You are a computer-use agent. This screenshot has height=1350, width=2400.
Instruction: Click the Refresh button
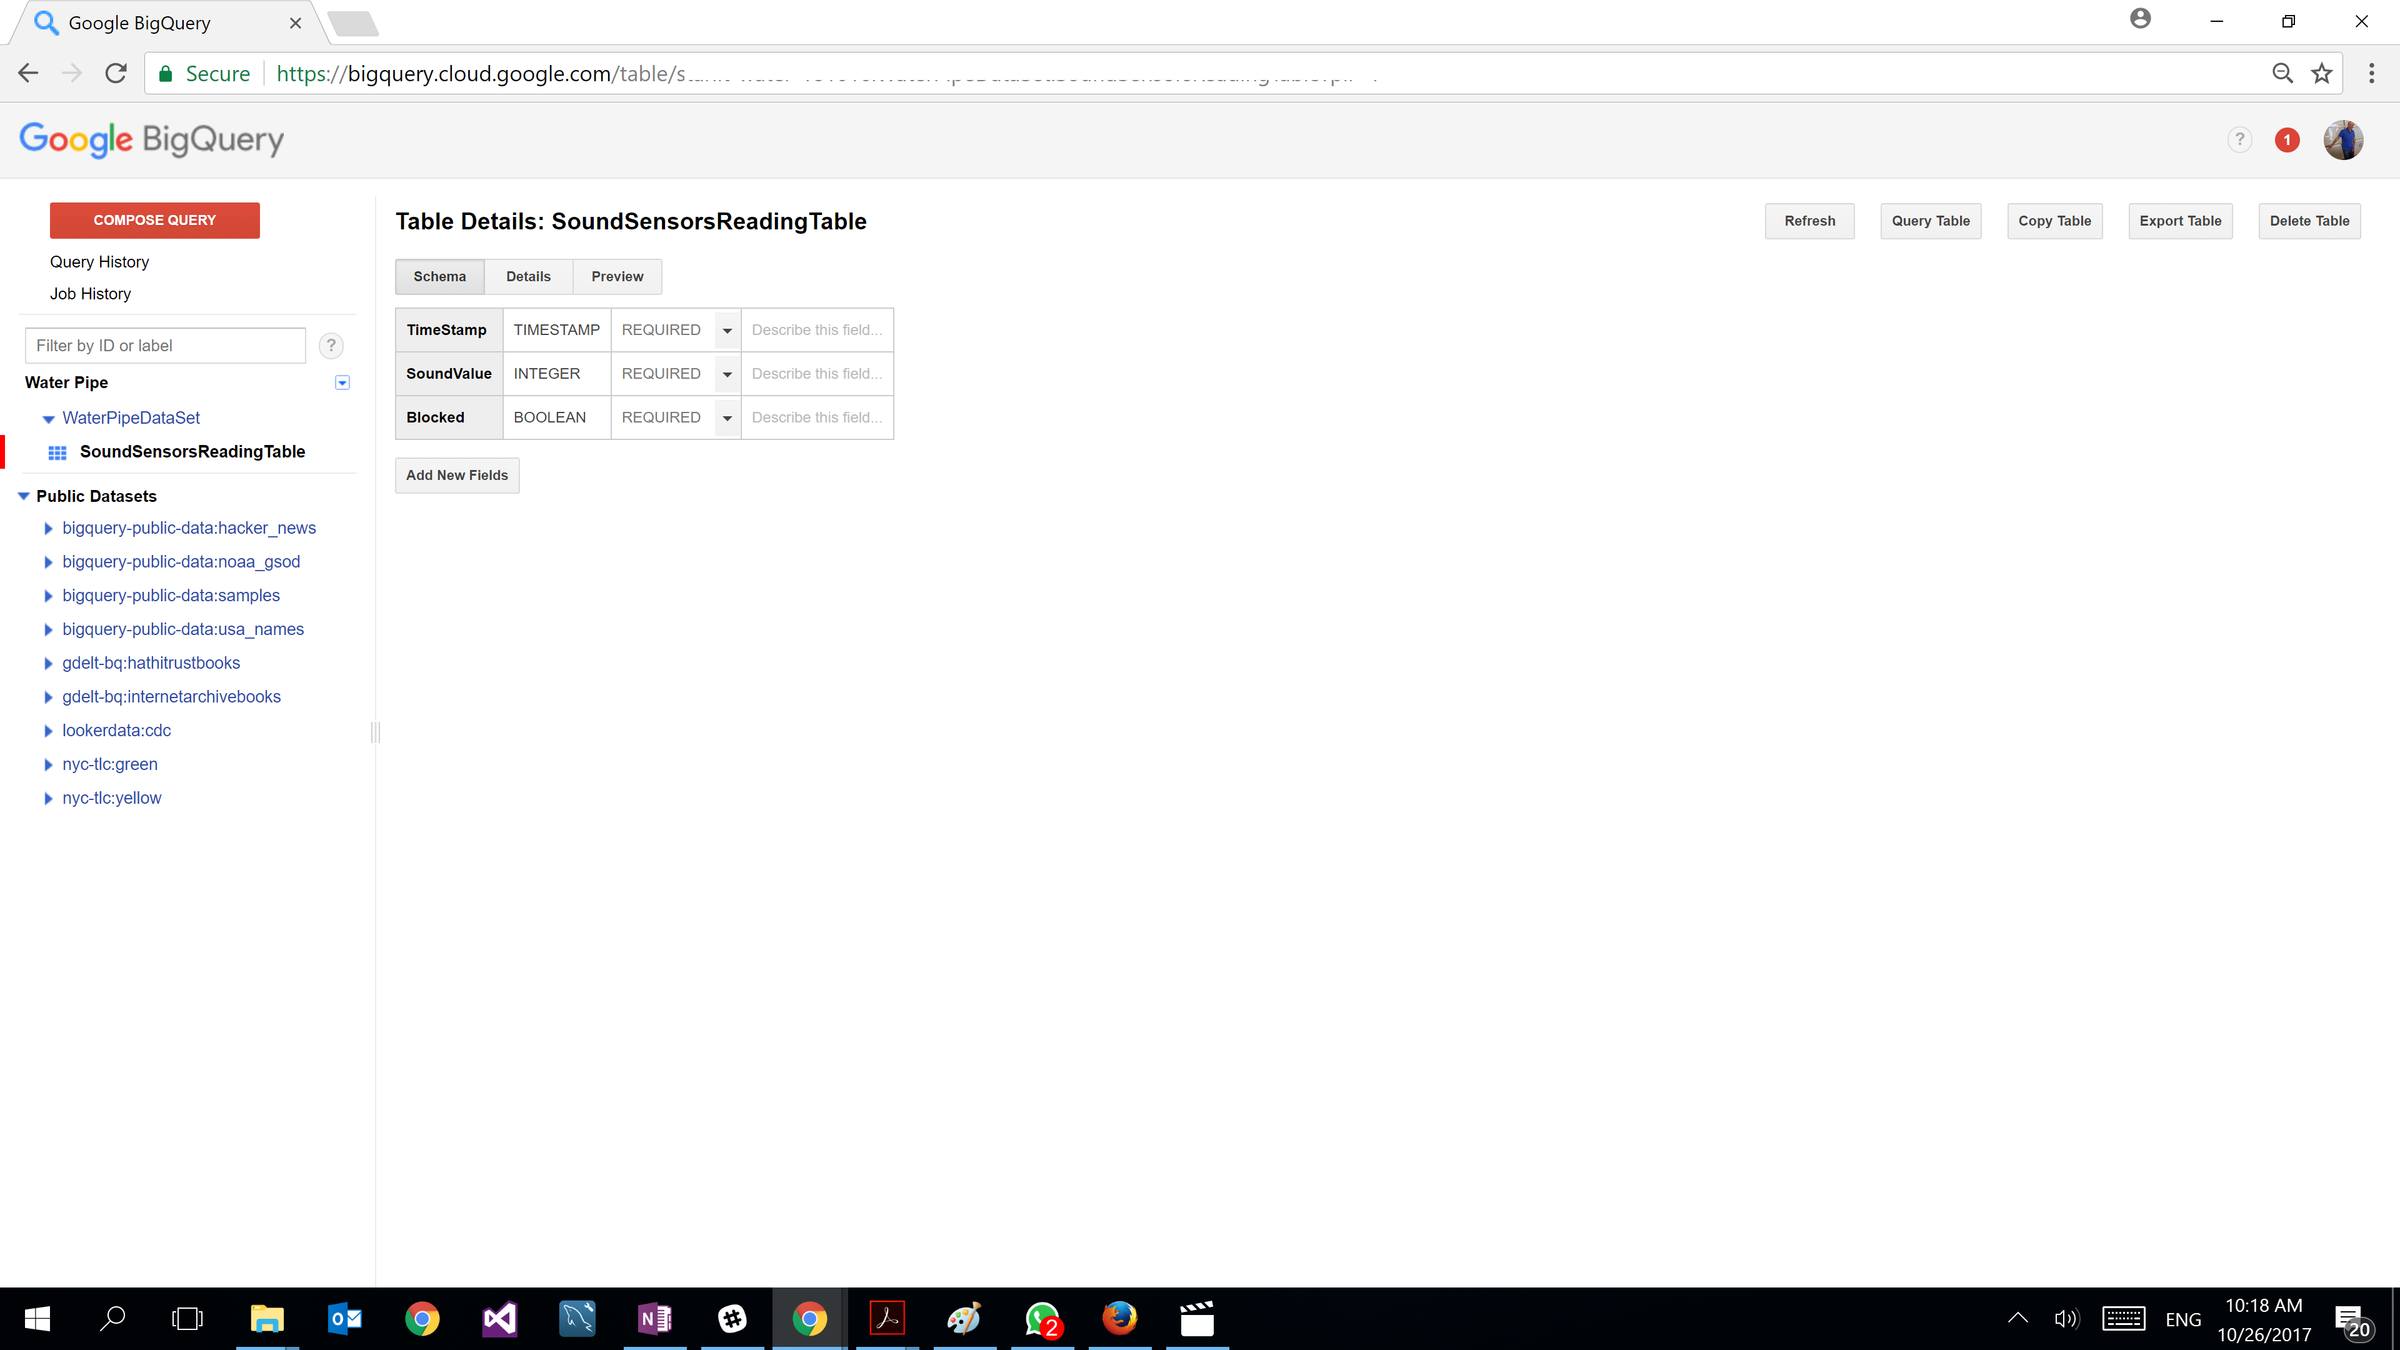coord(1810,221)
